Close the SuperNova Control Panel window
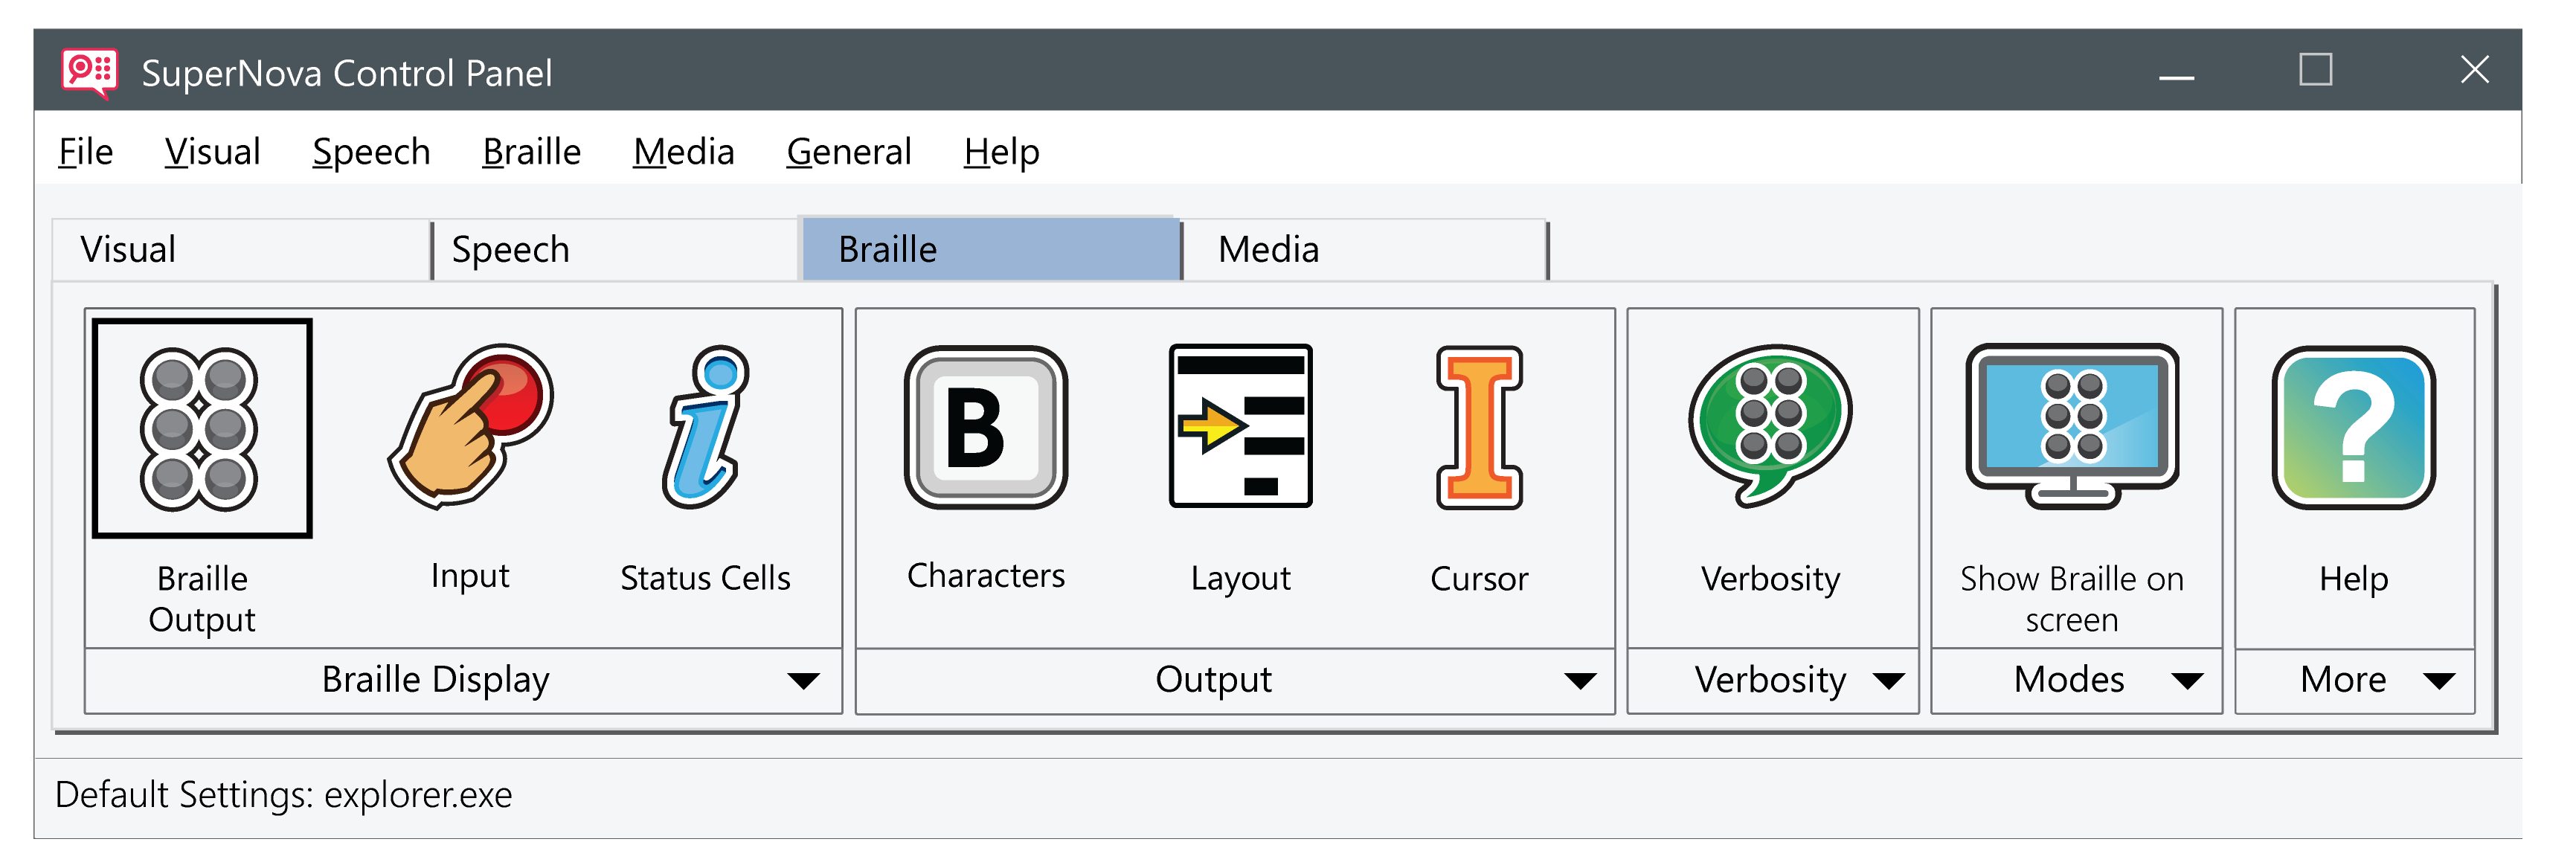Viewport: 2576px width, 868px height. point(2474,71)
